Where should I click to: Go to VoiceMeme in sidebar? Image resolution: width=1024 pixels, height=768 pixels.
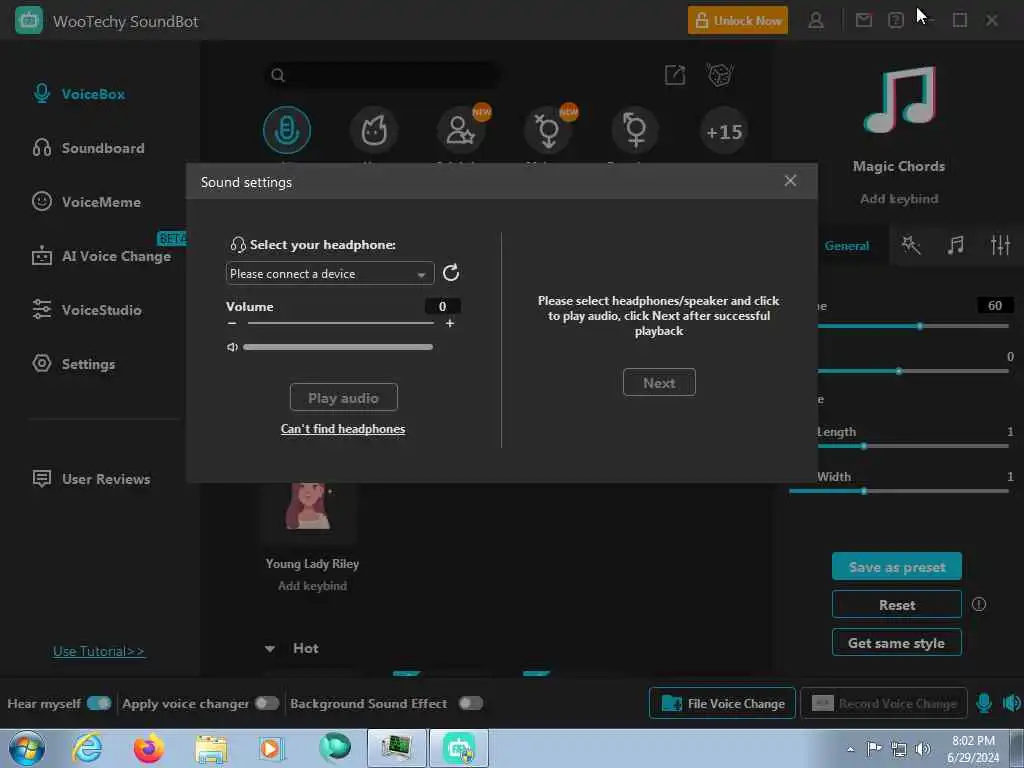tap(87, 202)
